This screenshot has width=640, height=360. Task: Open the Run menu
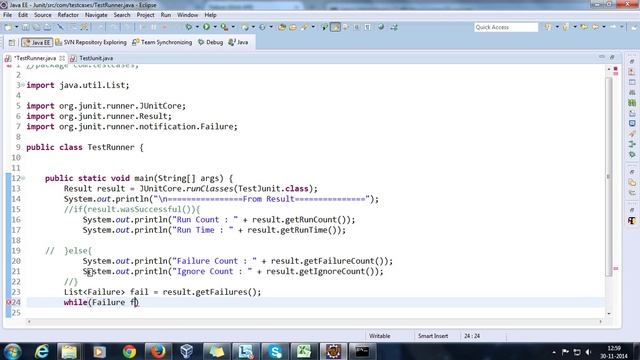point(166,15)
